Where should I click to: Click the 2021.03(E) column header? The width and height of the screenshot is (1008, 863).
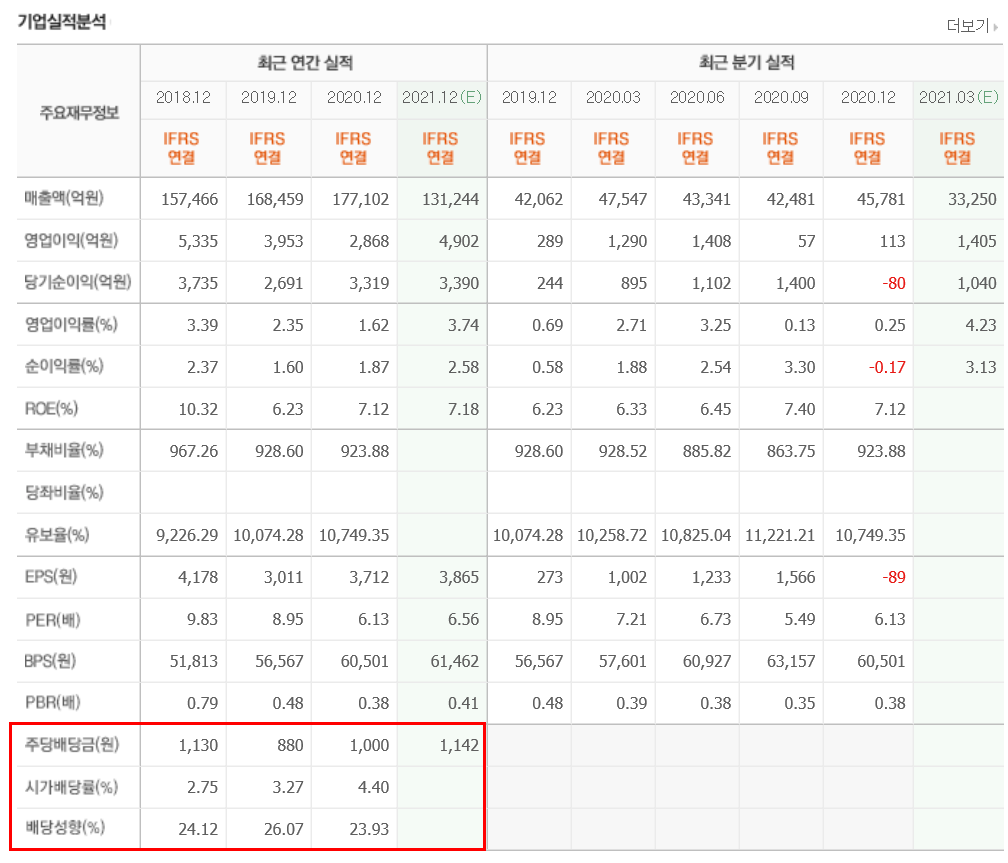(x=958, y=97)
